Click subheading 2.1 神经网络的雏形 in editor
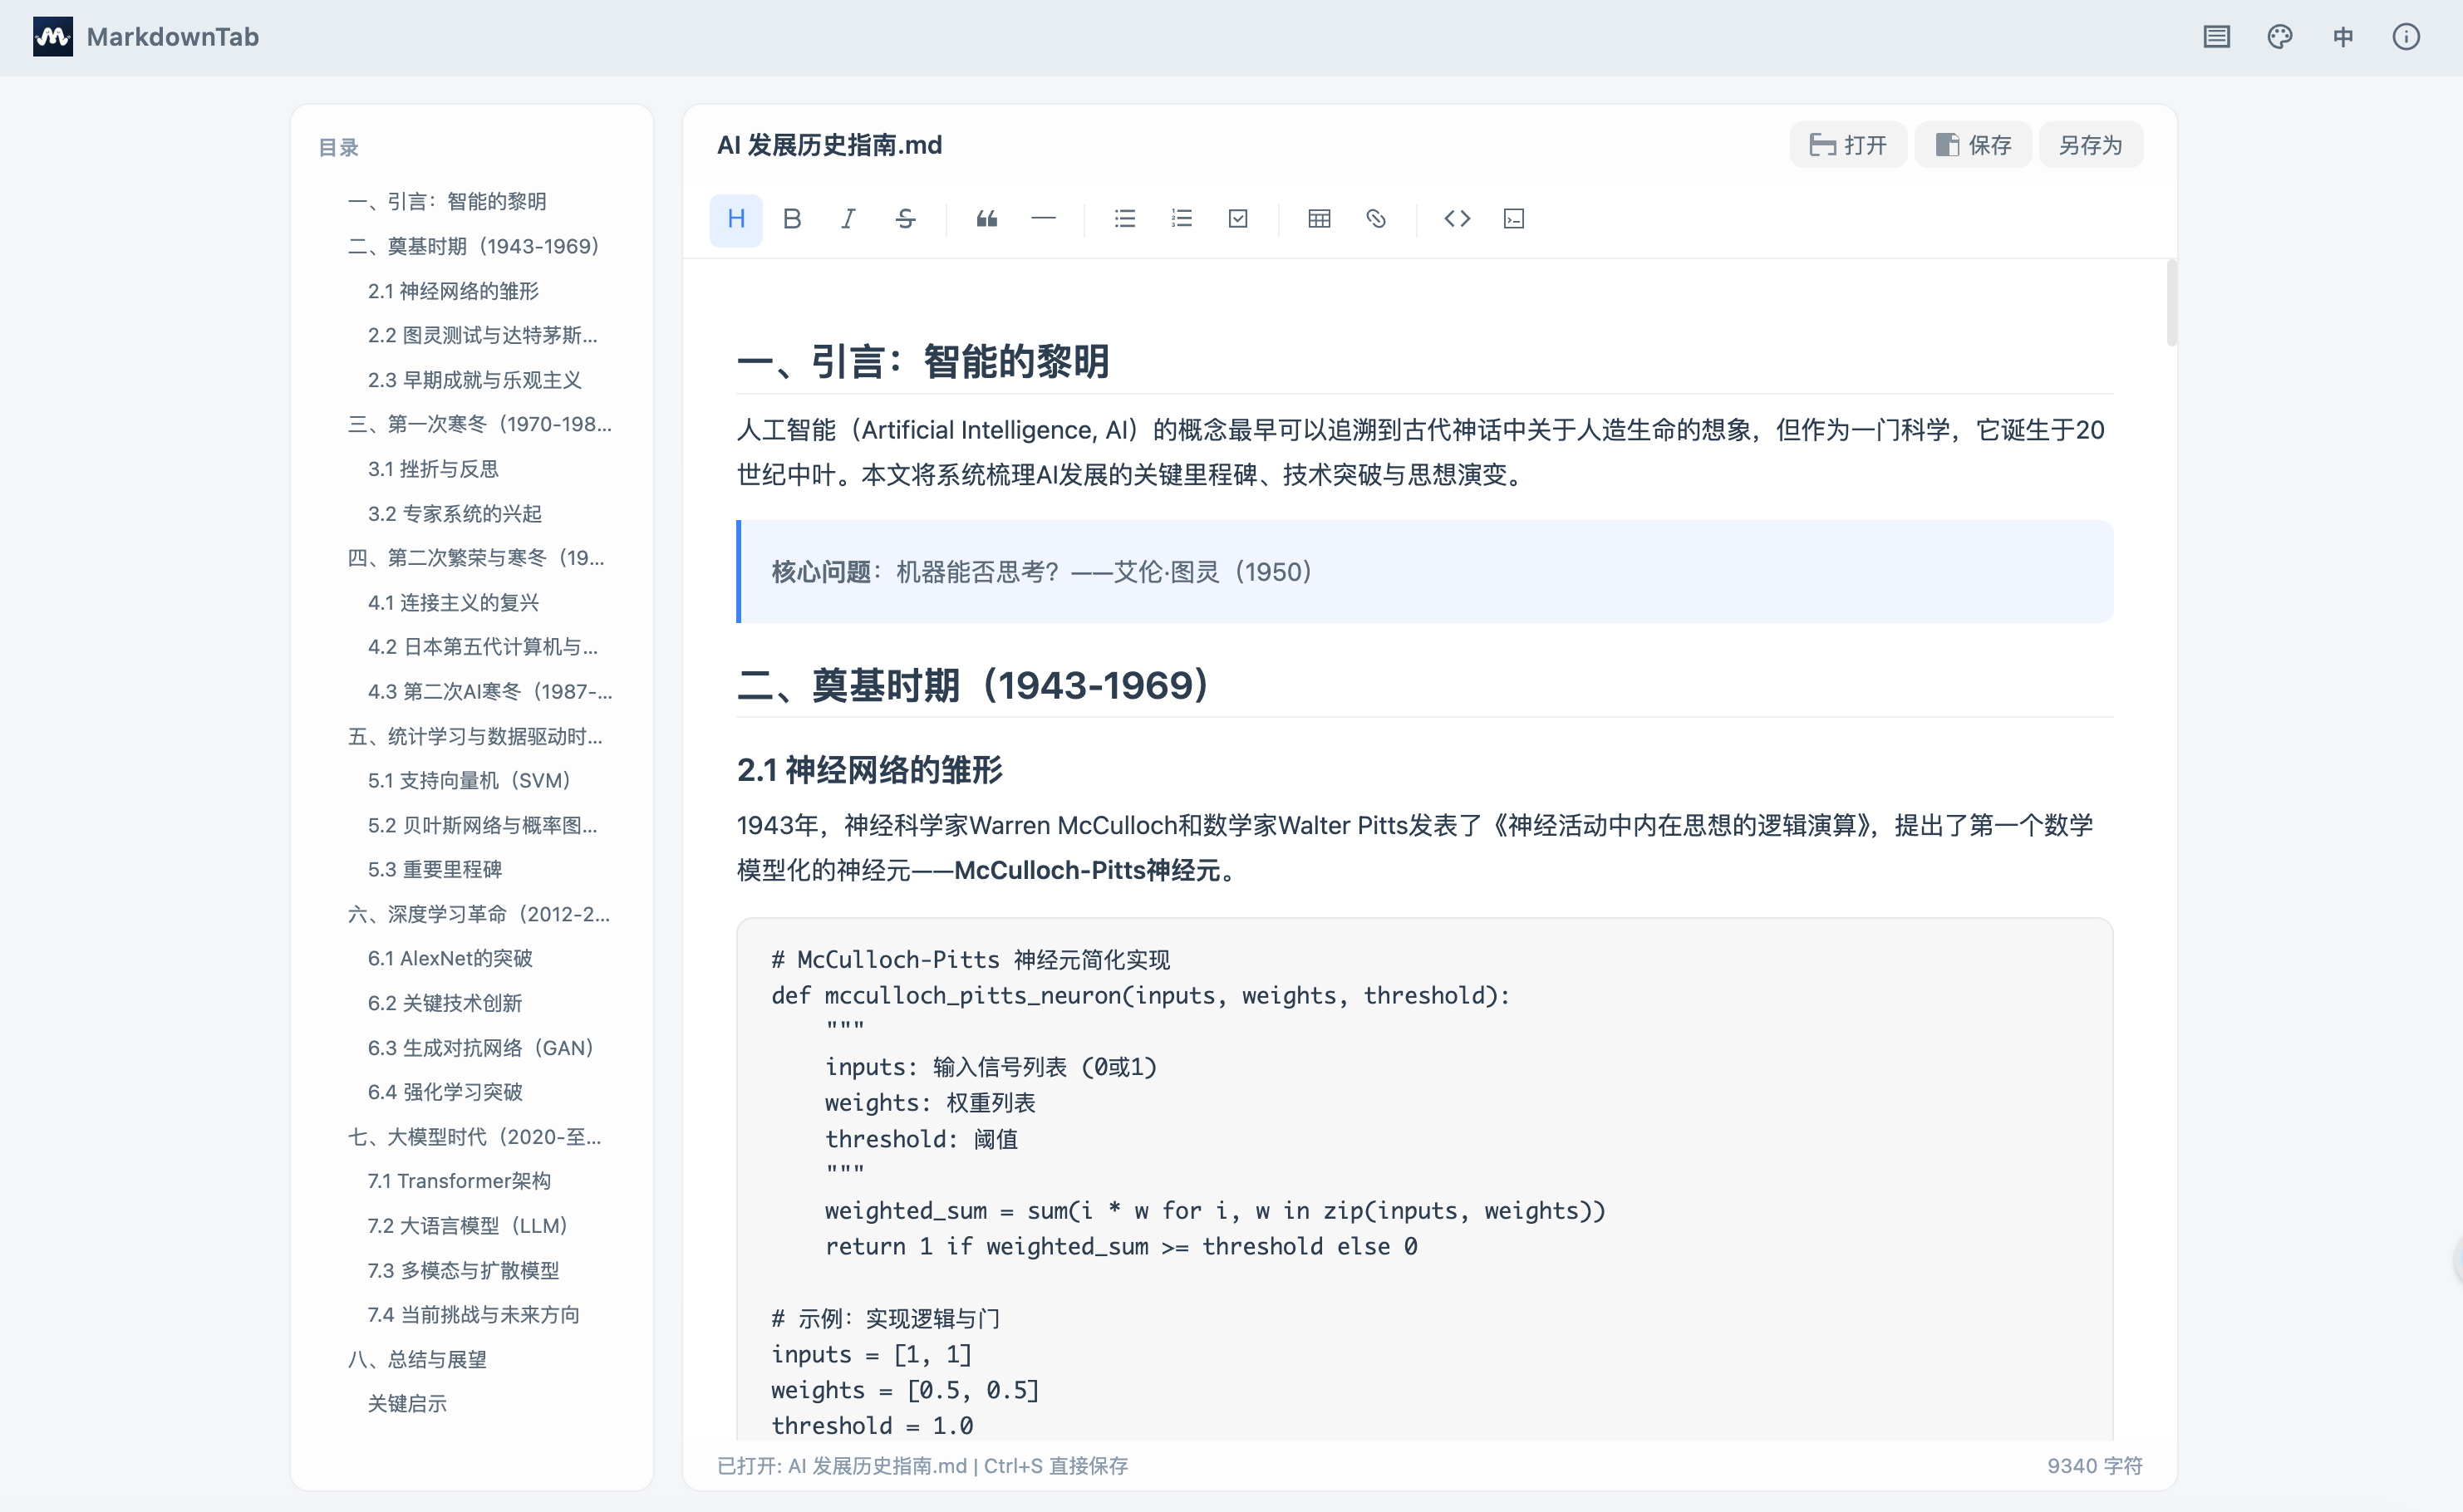This screenshot has width=2463, height=1512. (x=869, y=771)
